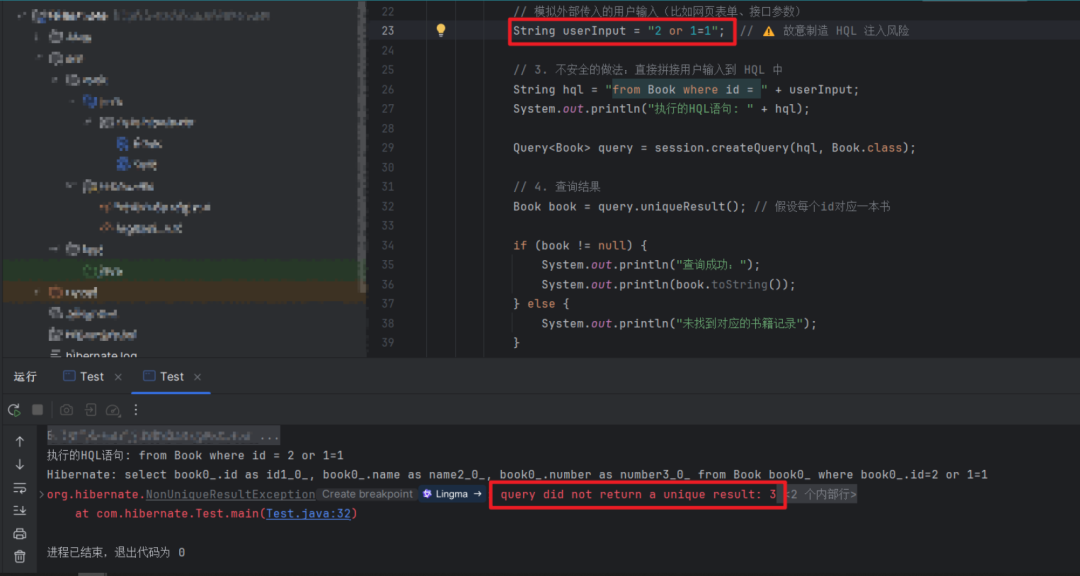Open the profiler gauge icon in run toolbar

point(113,410)
